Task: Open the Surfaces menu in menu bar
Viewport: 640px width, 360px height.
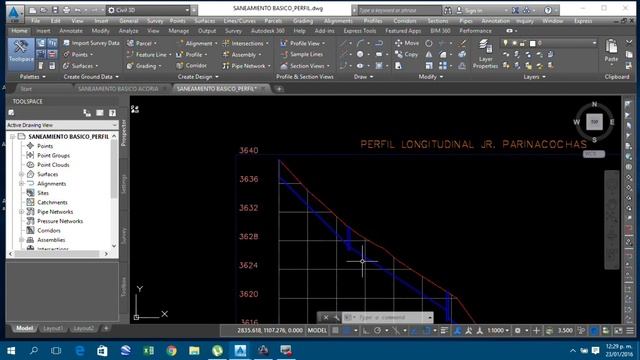Action: point(204,21)
